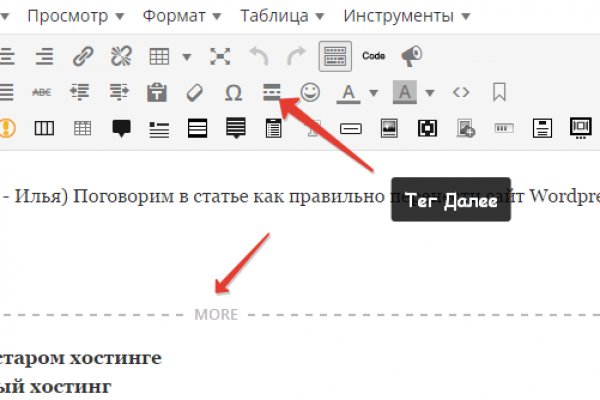600x400 pixels.
Task: Open the special character Omega icon
Action: [x=233, y=92]
